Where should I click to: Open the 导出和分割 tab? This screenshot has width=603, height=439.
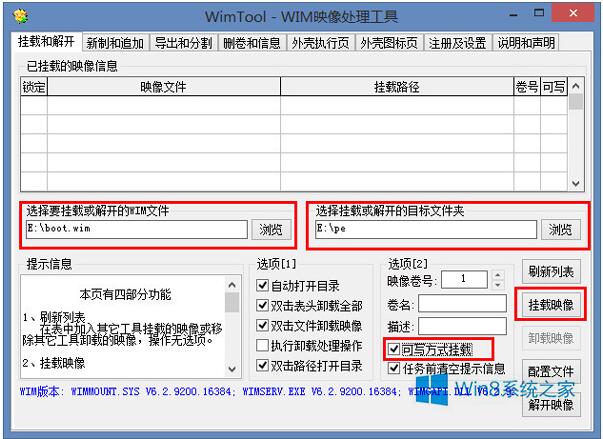click(183, 43)
